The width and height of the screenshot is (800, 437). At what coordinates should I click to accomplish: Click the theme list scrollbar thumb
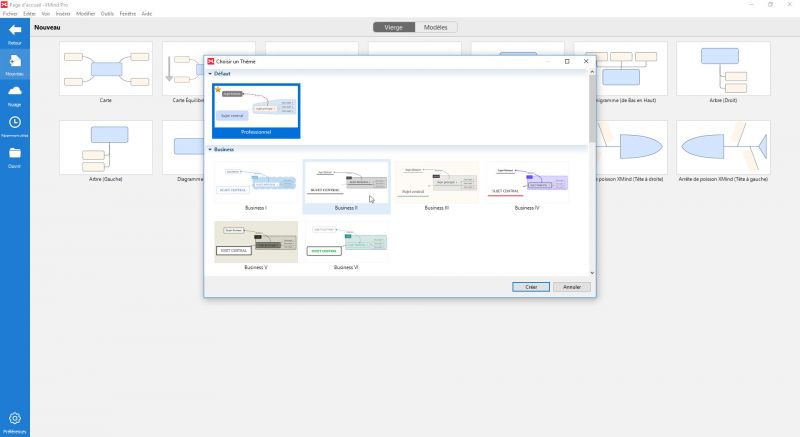tap(592, 109)
